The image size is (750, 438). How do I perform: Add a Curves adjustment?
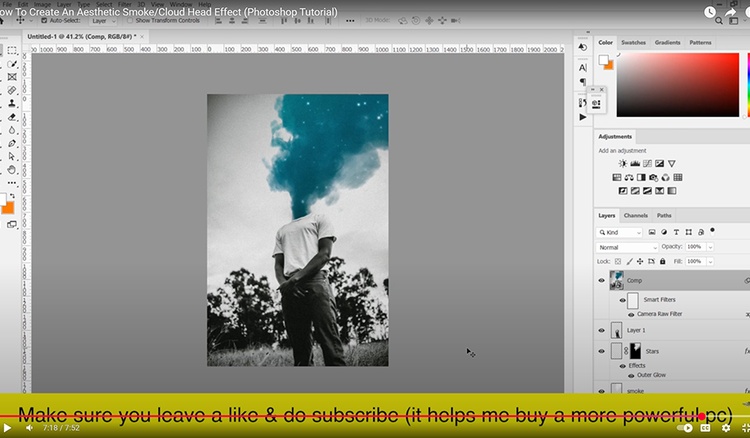647,164
